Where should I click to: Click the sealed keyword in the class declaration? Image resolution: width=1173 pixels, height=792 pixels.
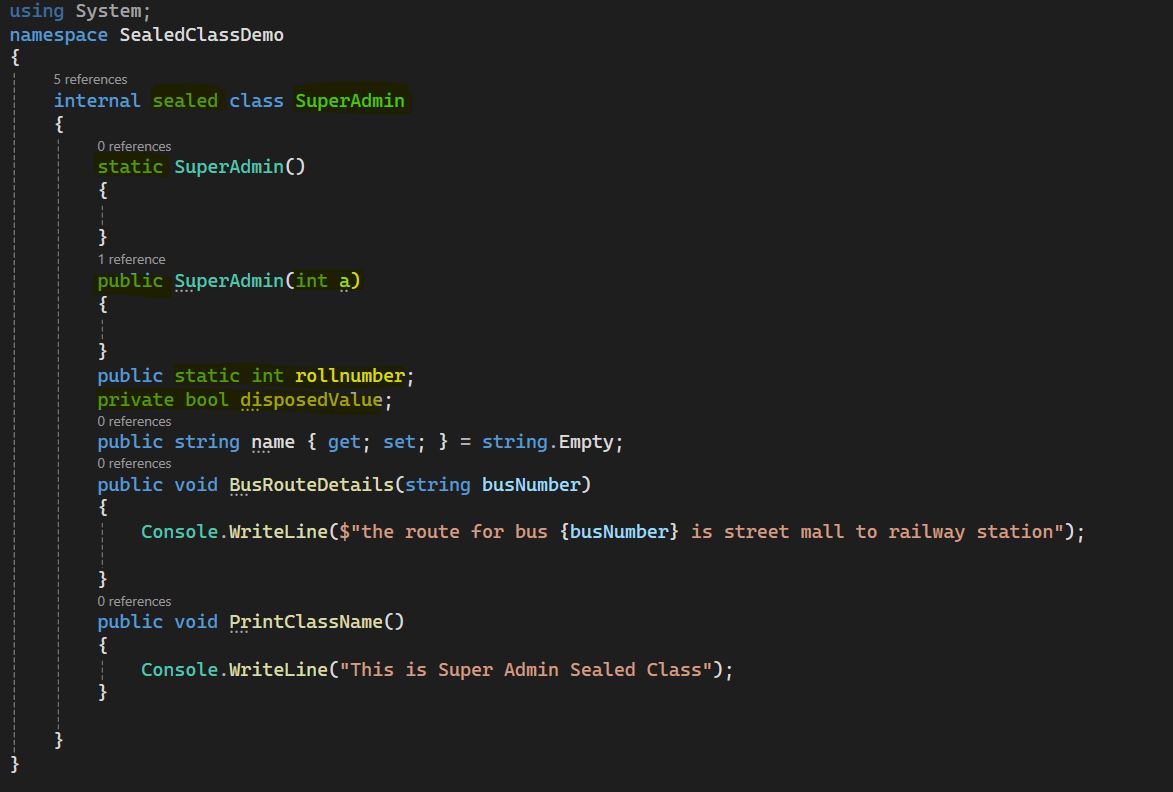(x=185, y=101)
